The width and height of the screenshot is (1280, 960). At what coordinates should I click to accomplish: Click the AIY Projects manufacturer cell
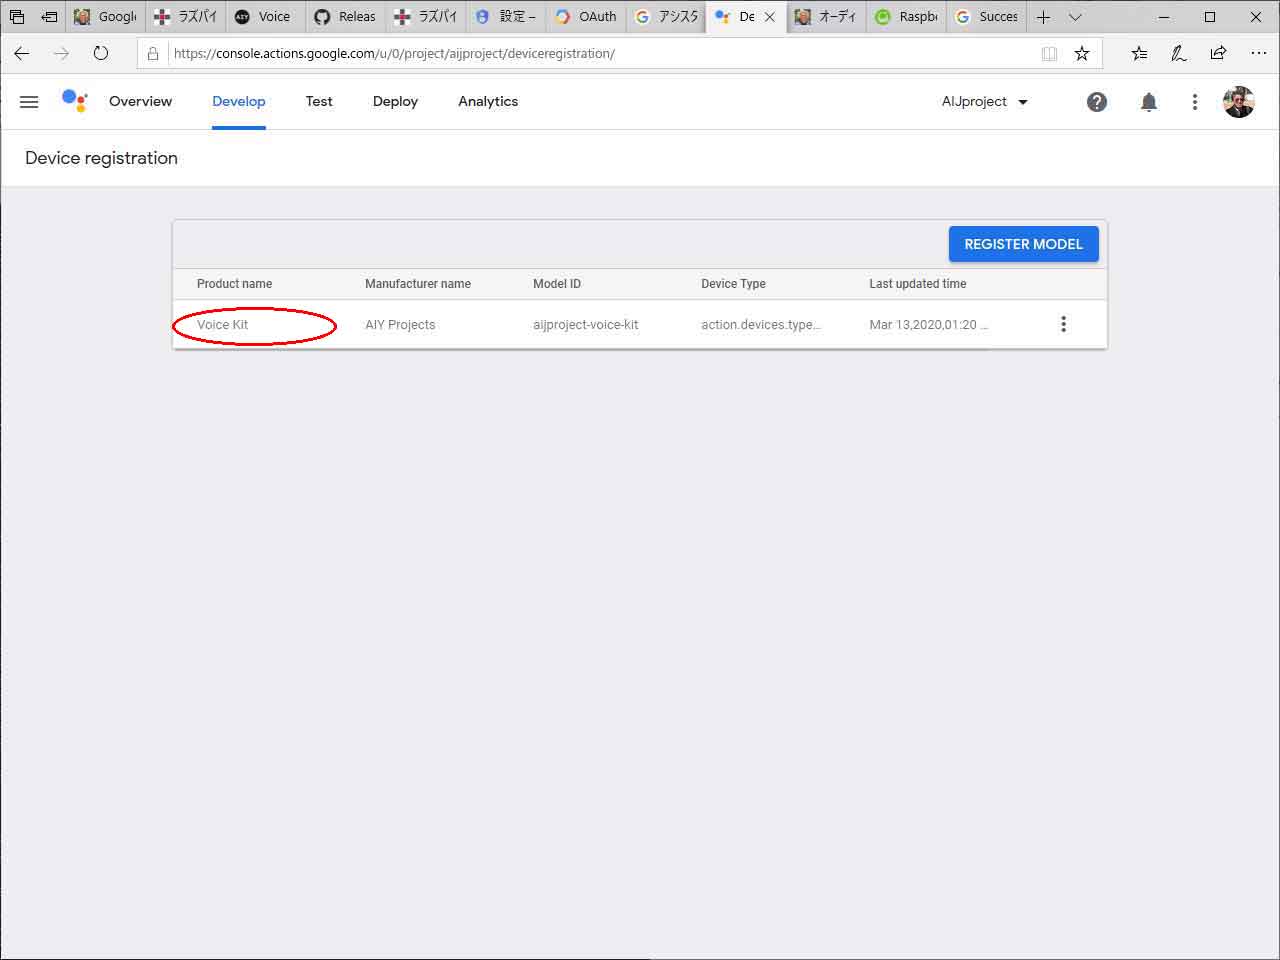pos(400,325)
